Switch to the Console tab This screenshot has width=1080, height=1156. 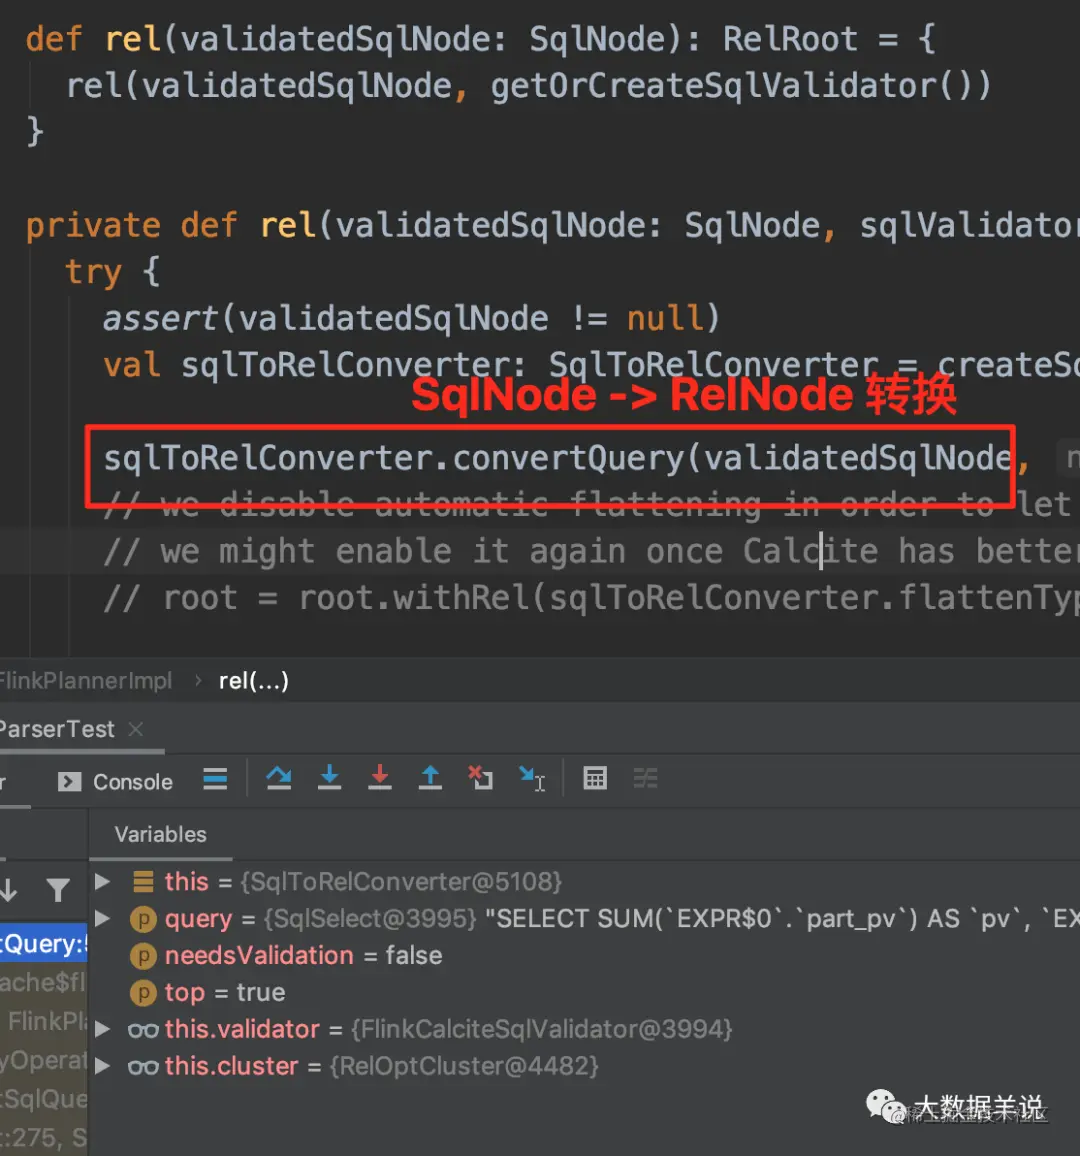click(x=115, y=781)
